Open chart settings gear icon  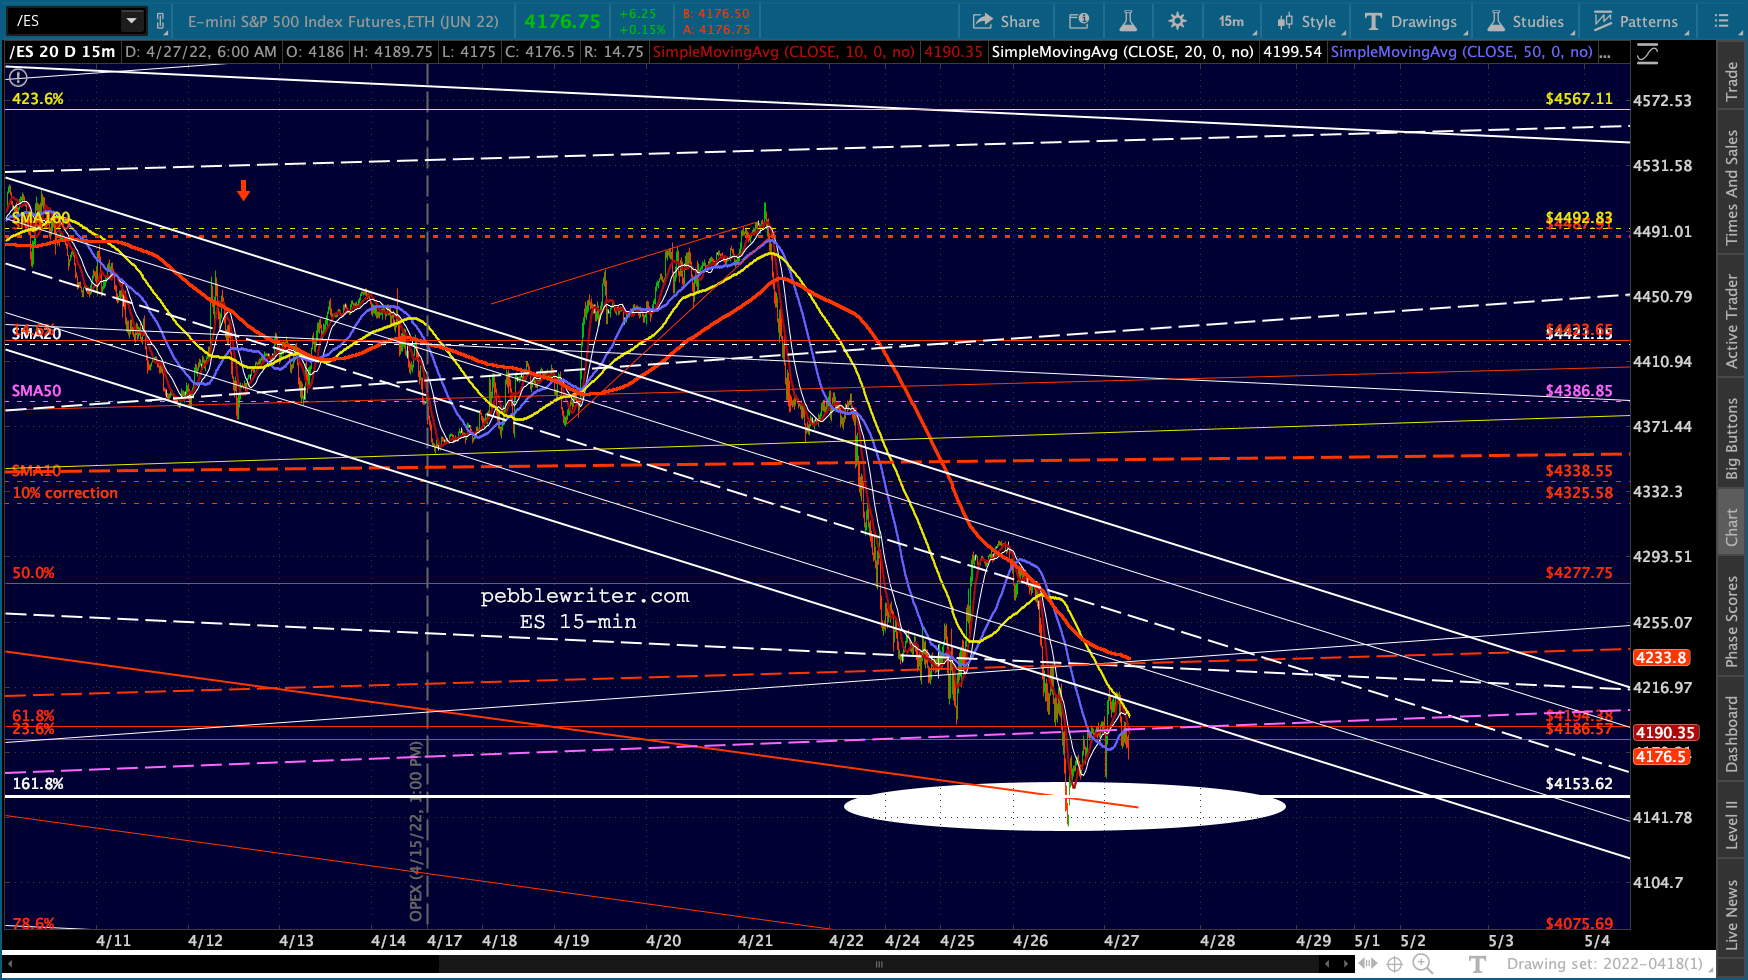click(x=1177, y=21)
